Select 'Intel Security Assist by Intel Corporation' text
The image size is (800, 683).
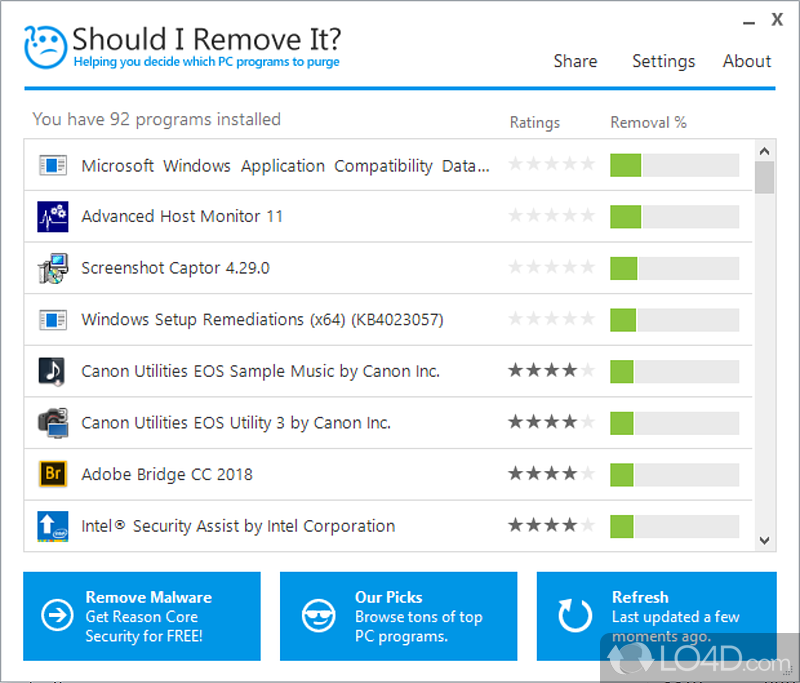(x=238, y=526)
